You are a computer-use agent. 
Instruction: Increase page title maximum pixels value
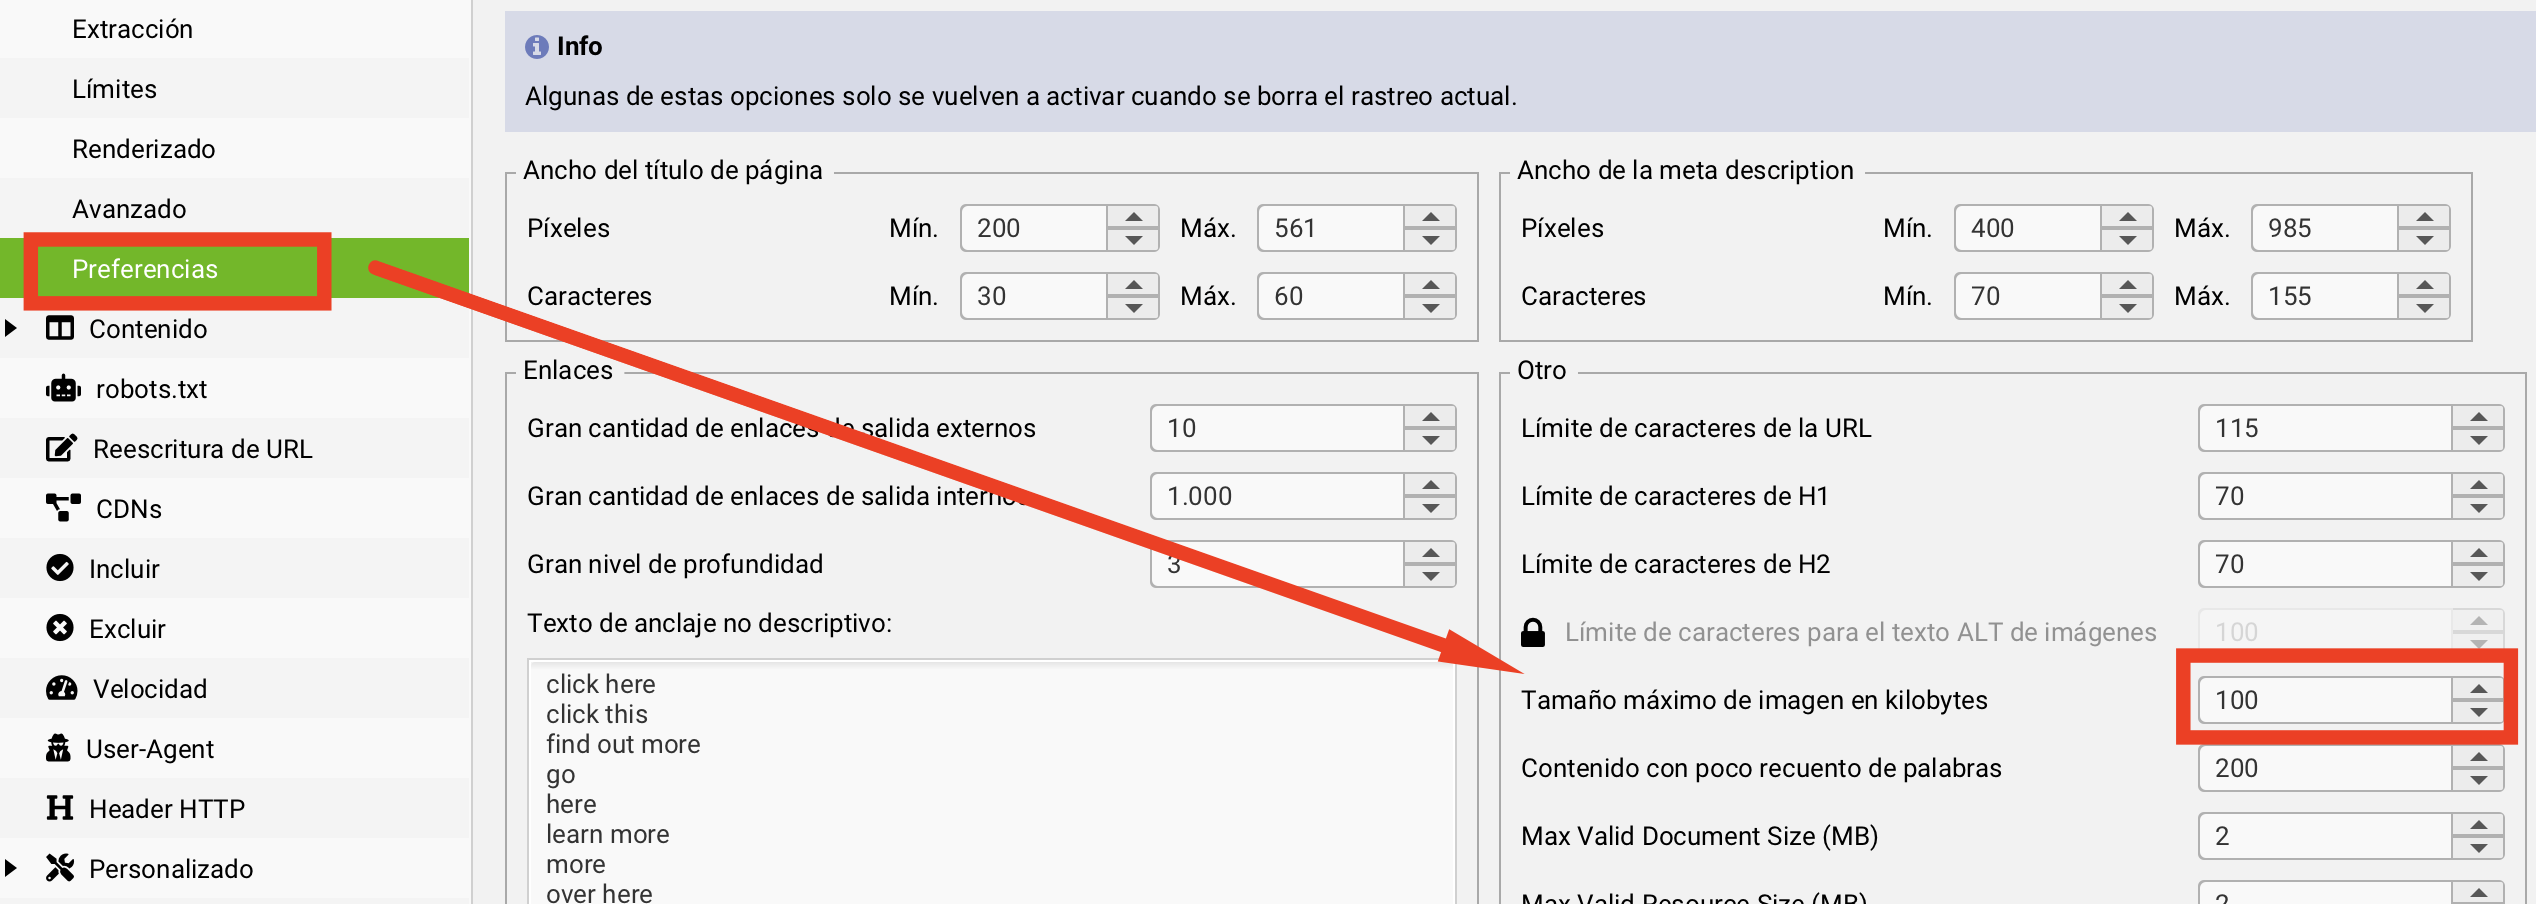(x=1430, y=217)
